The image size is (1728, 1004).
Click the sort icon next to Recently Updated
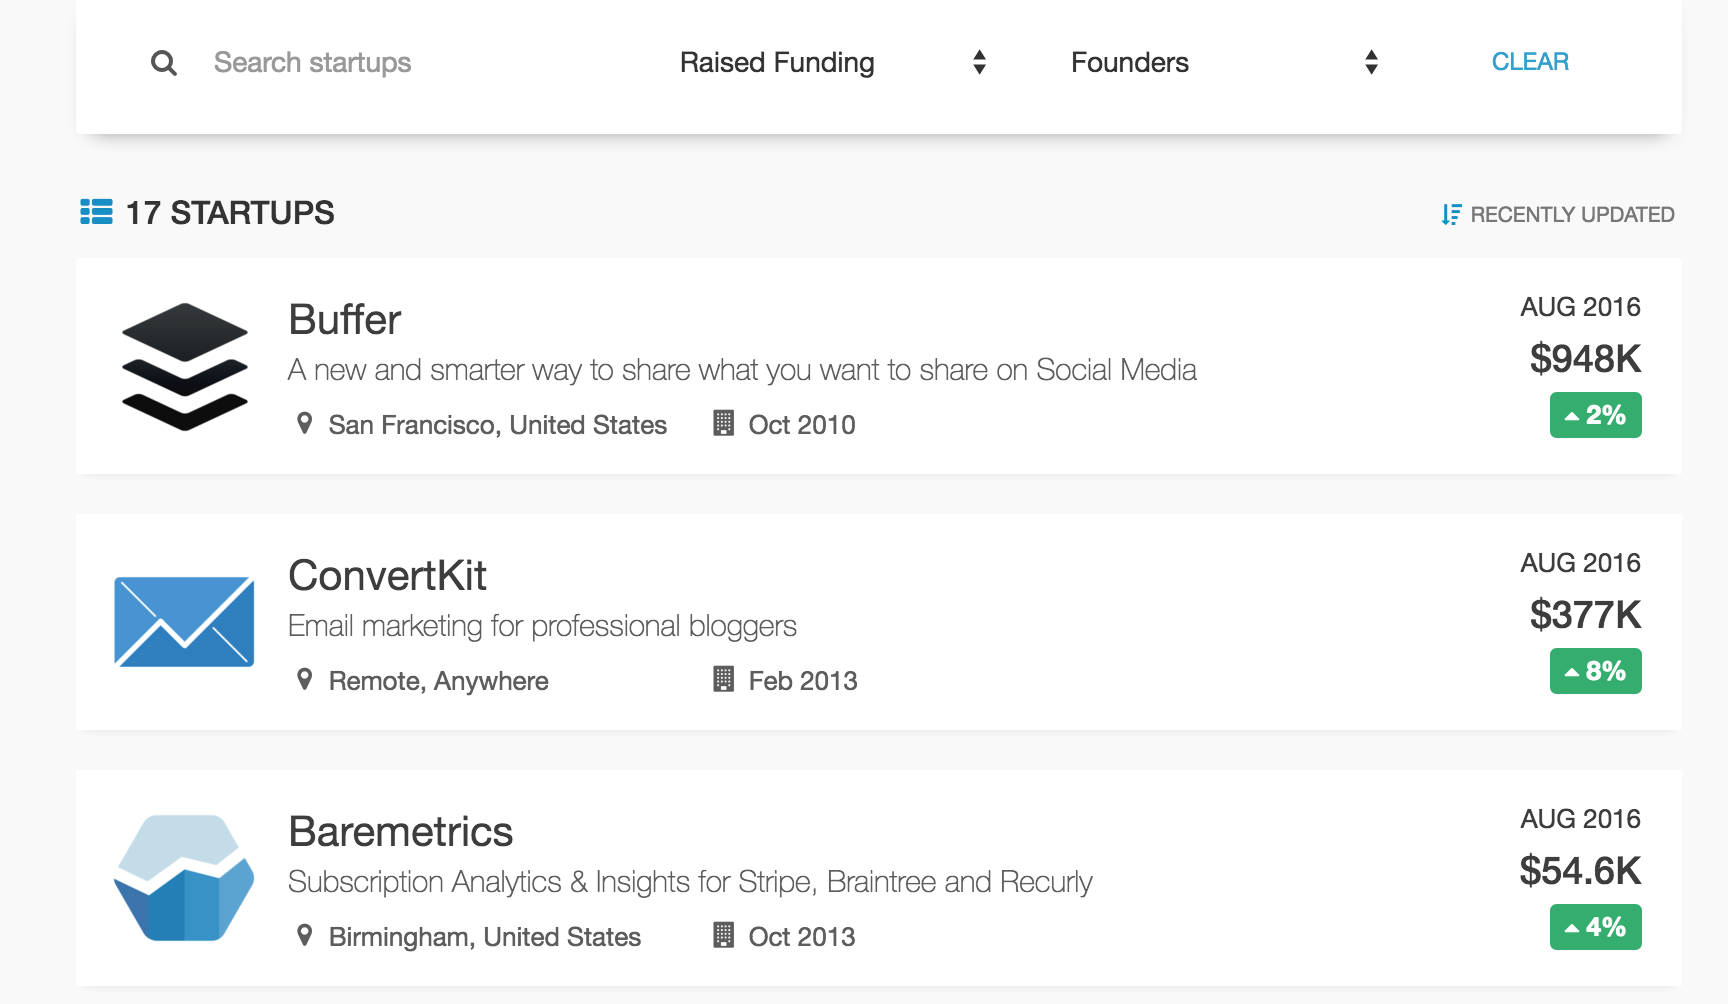click(1451, 215)
